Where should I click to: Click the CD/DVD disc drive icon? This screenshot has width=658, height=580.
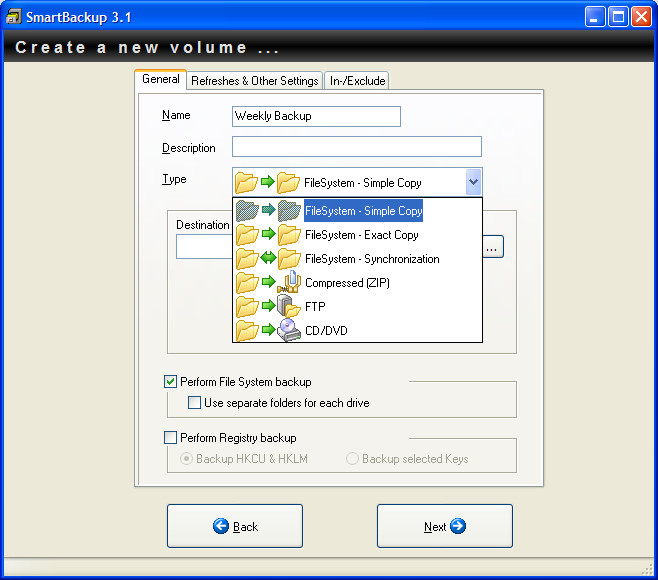point(289,330)
